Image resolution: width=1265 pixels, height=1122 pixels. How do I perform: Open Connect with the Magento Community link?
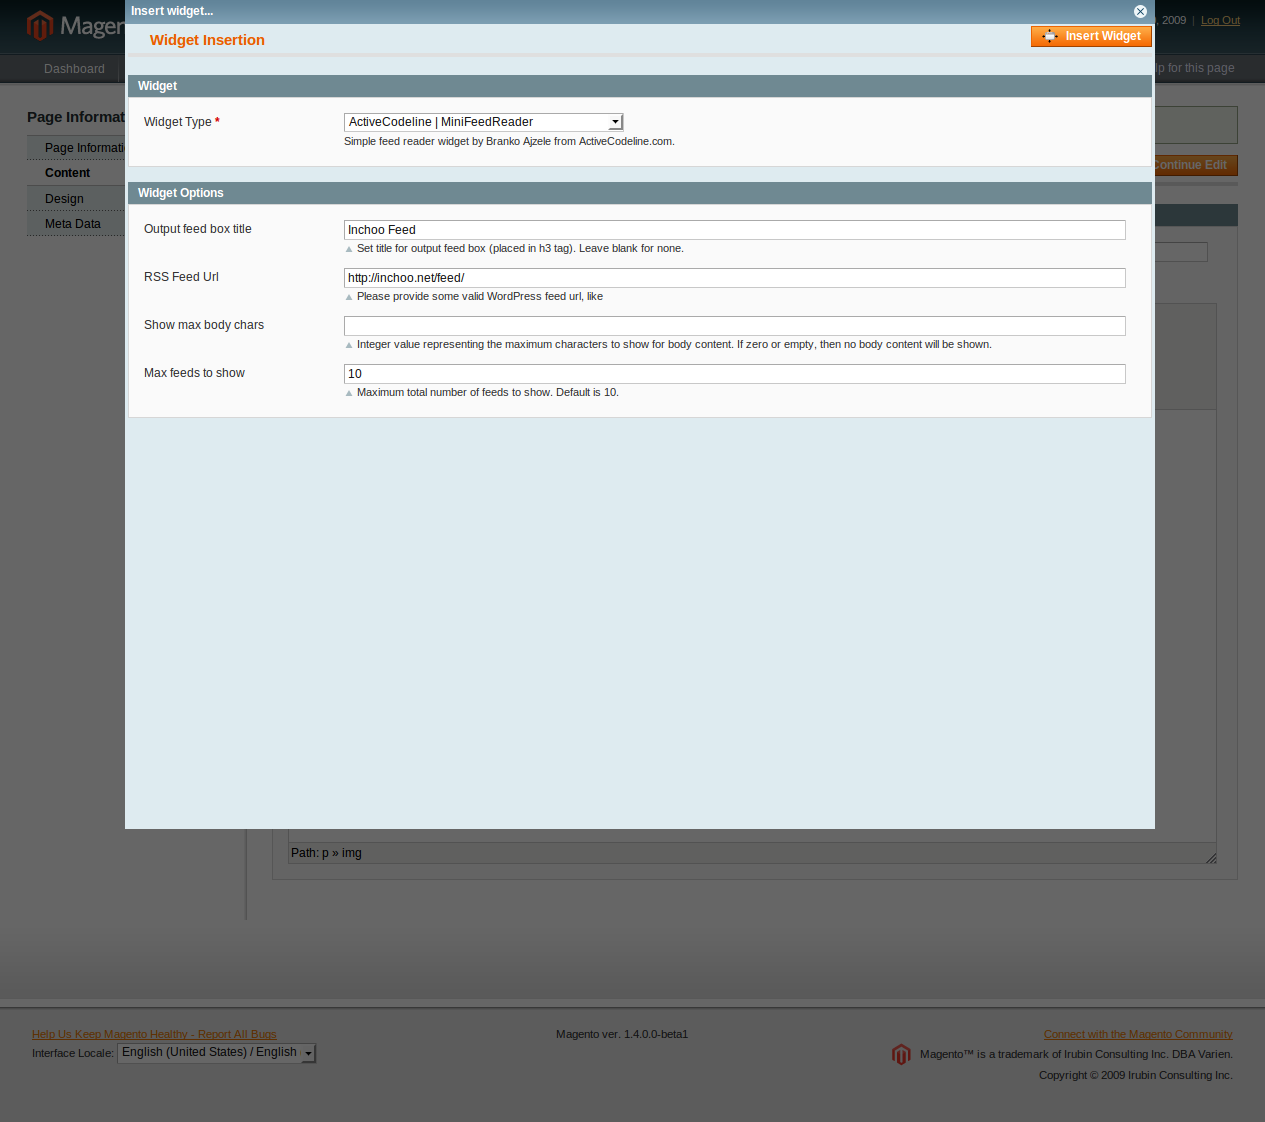coord(1138,1034)
